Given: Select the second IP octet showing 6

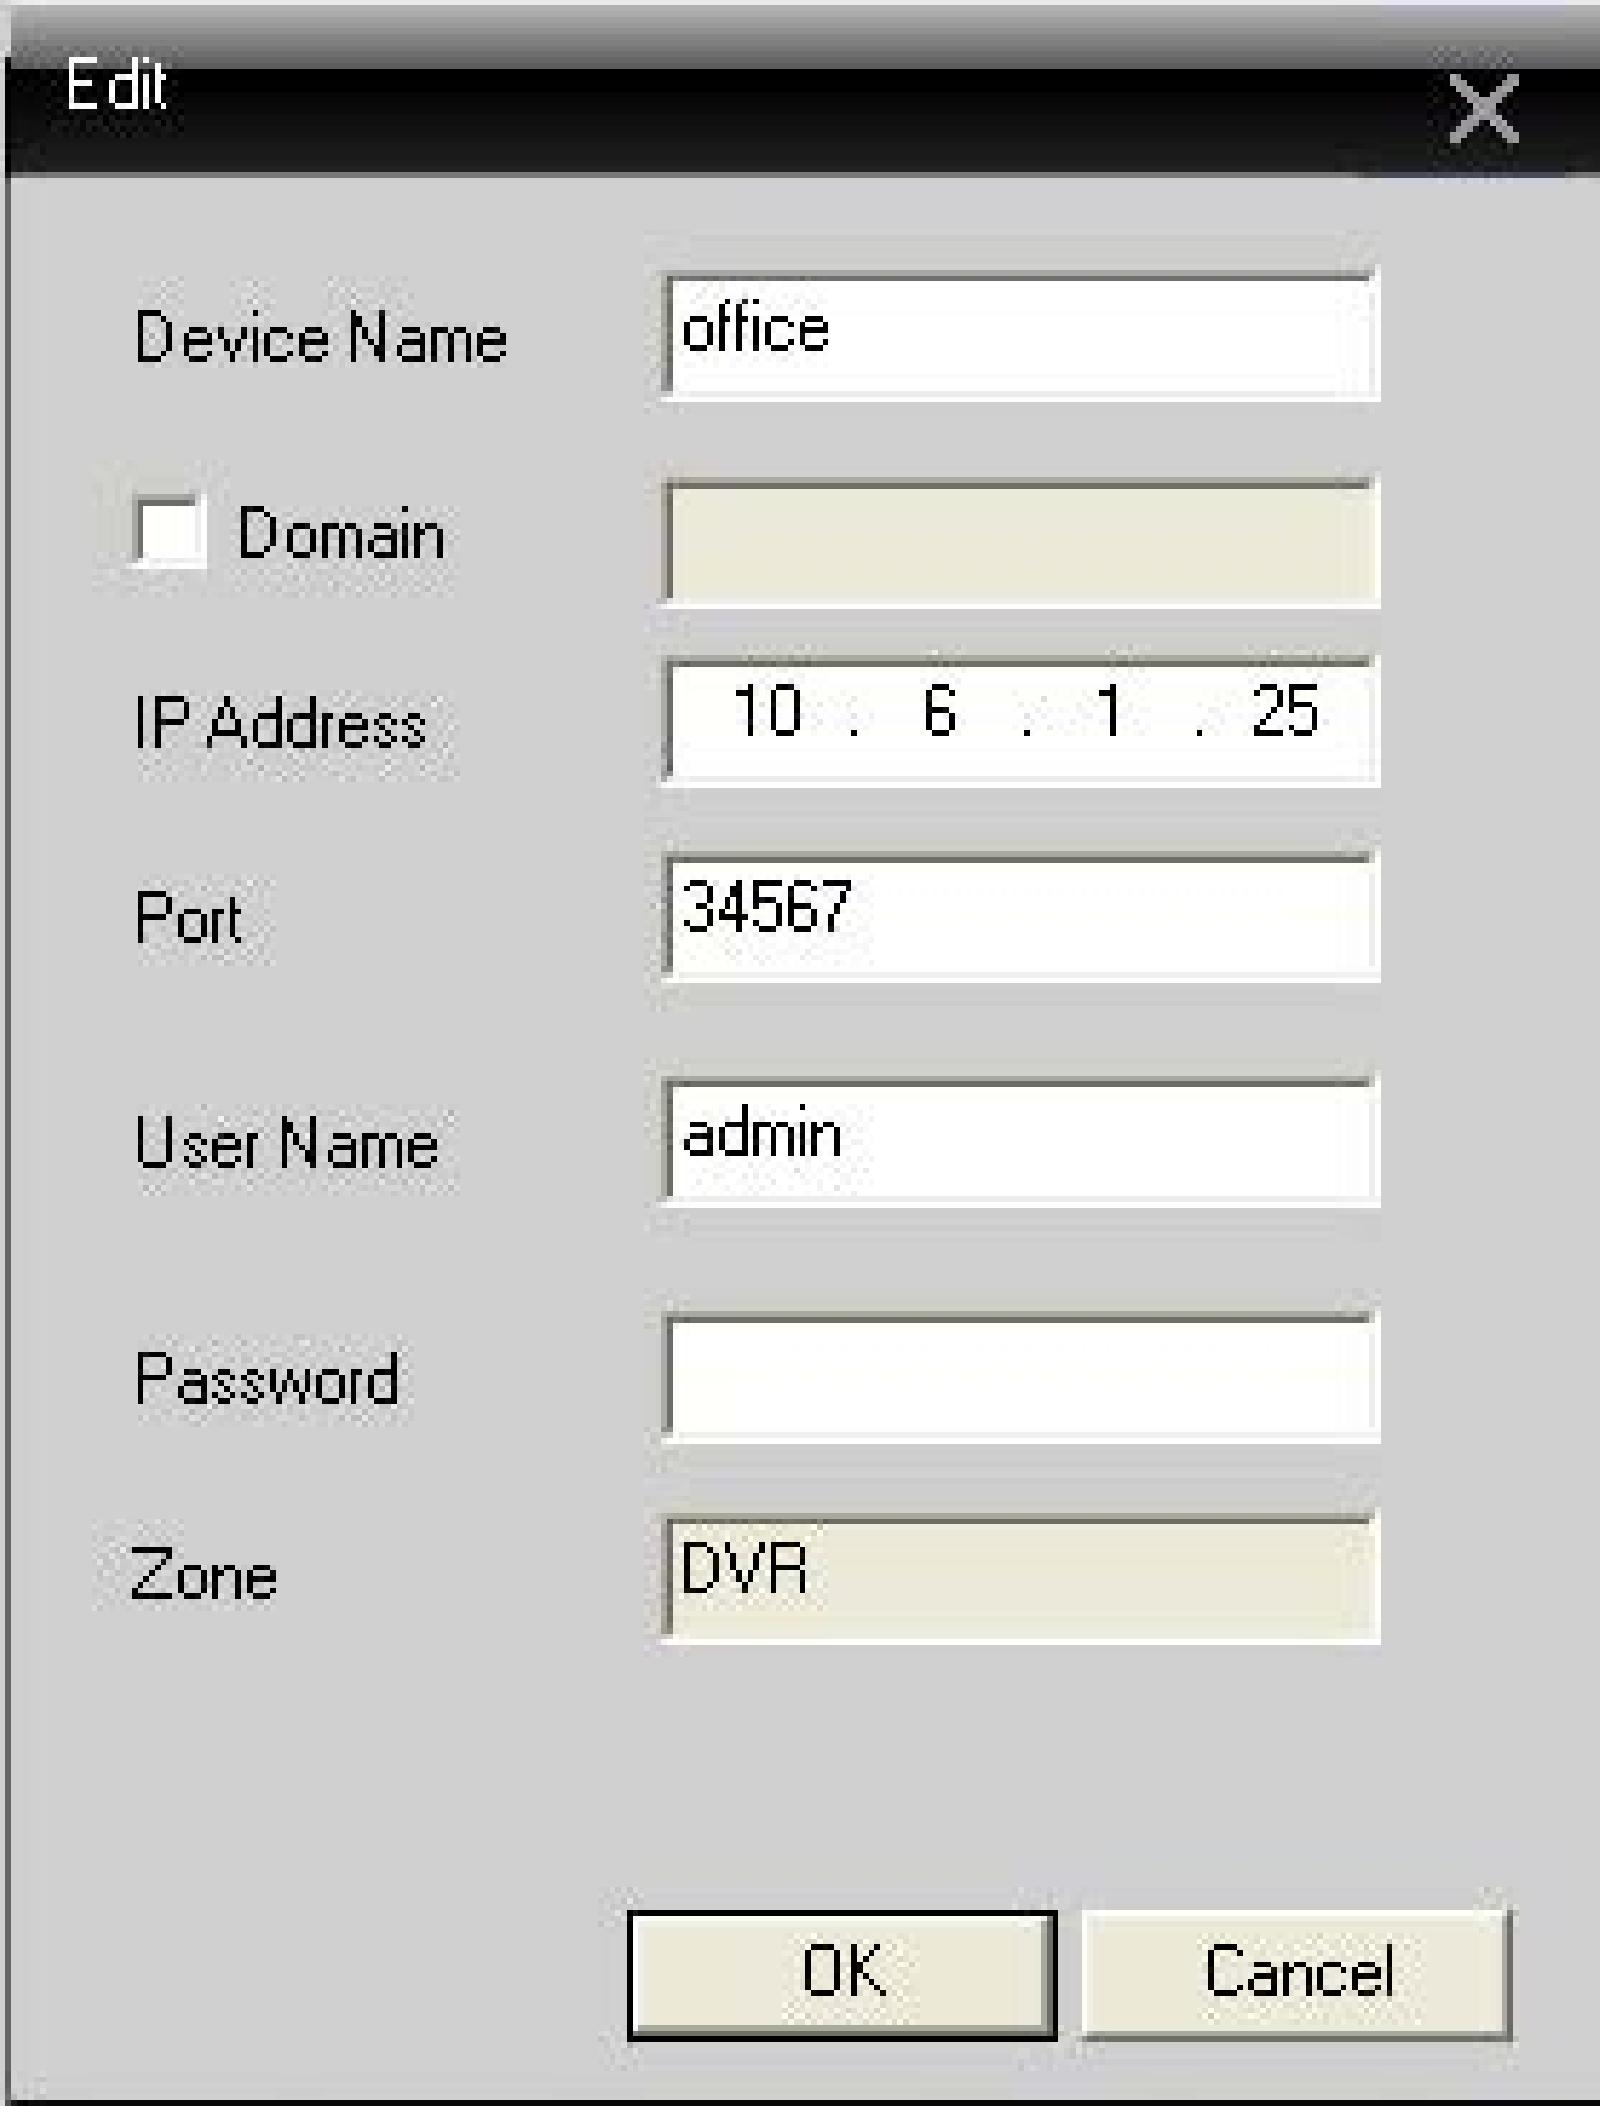Looking at the screenshot, I should pos(939,712).
